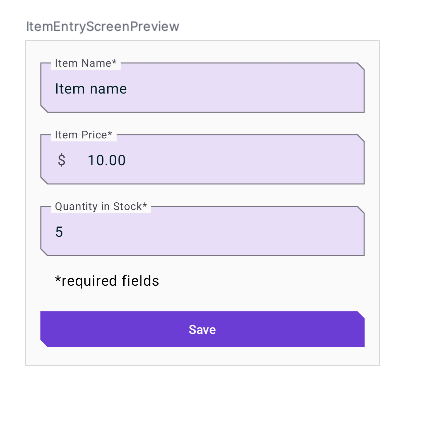
Task: Click the ItemEntryScreenPreview title label
Action: 103,27
